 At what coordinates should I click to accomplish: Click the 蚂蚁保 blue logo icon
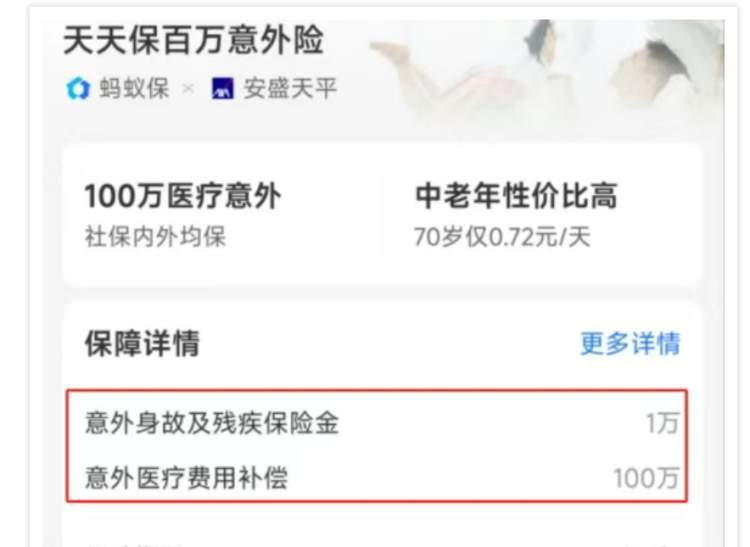pyautogui.click(x=78, y=89)
